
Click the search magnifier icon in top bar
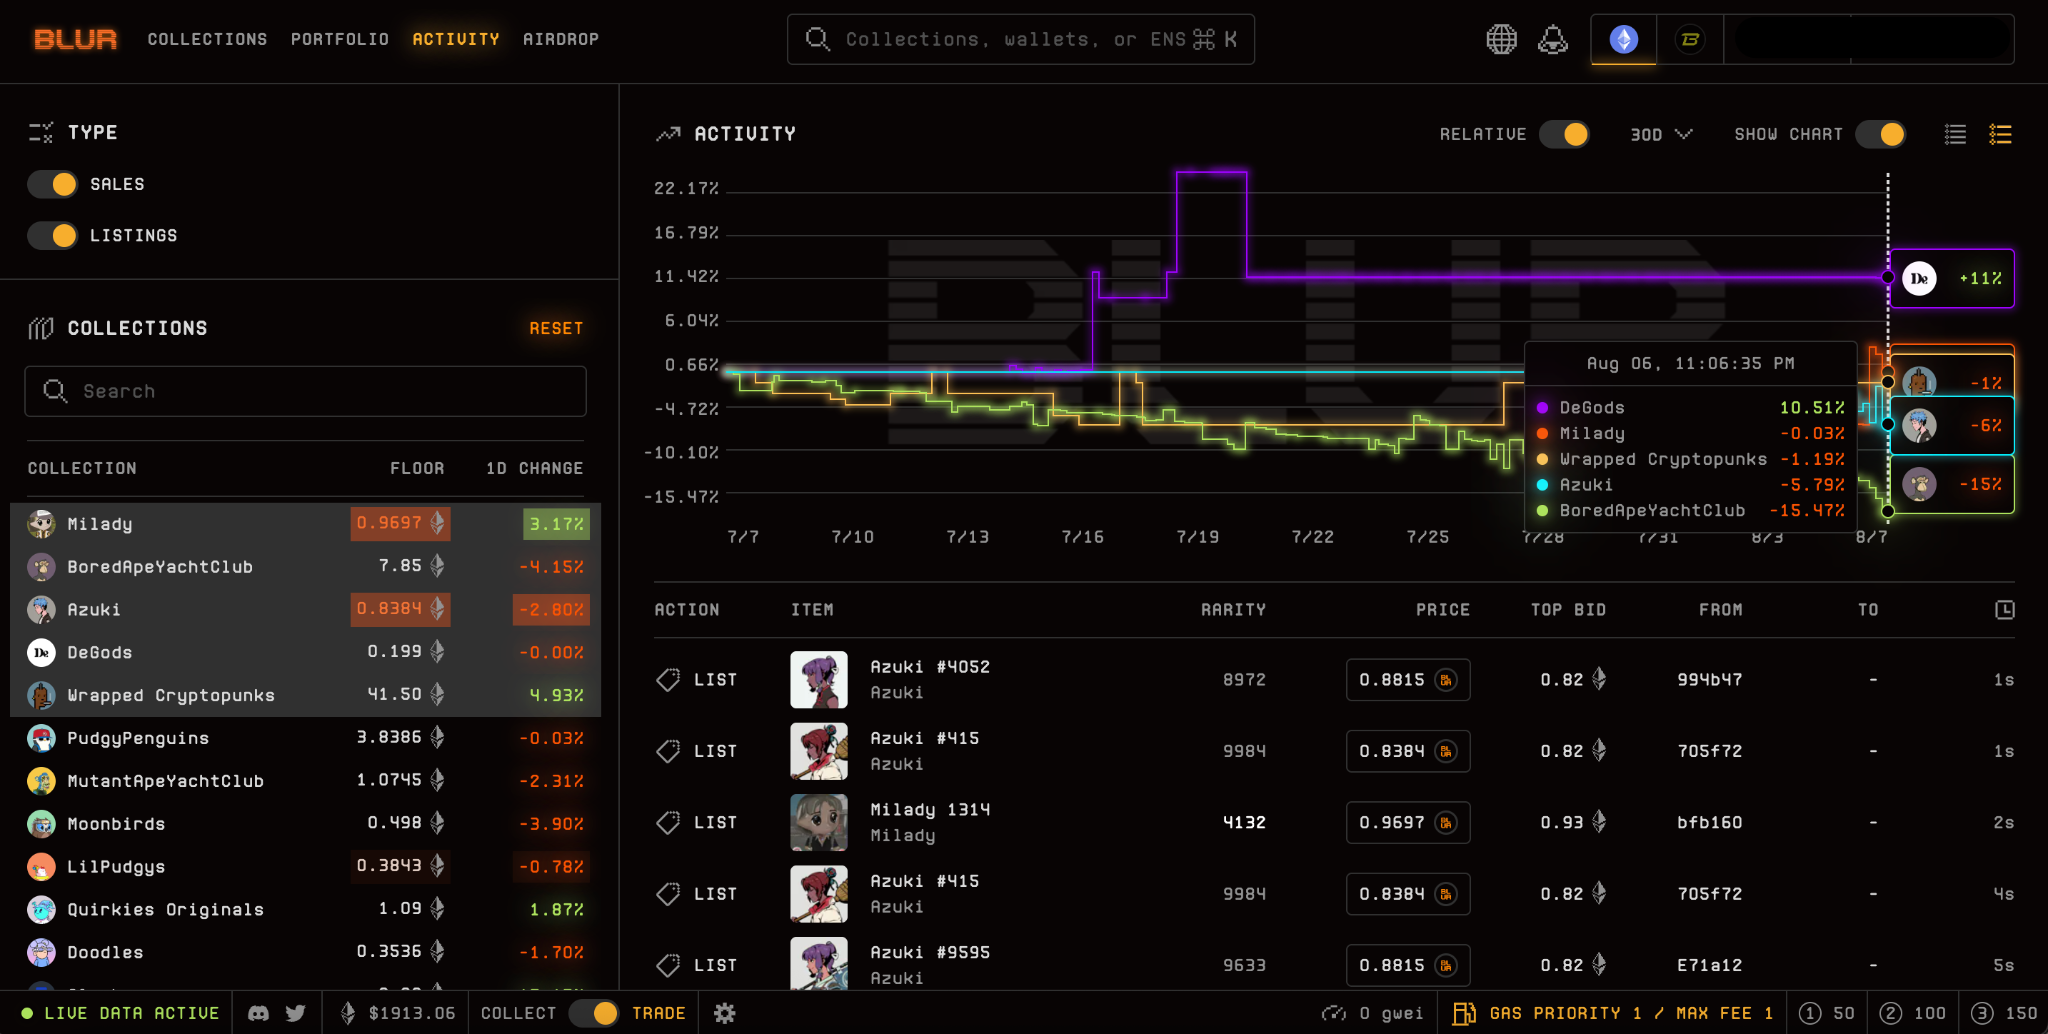(818, 39)
